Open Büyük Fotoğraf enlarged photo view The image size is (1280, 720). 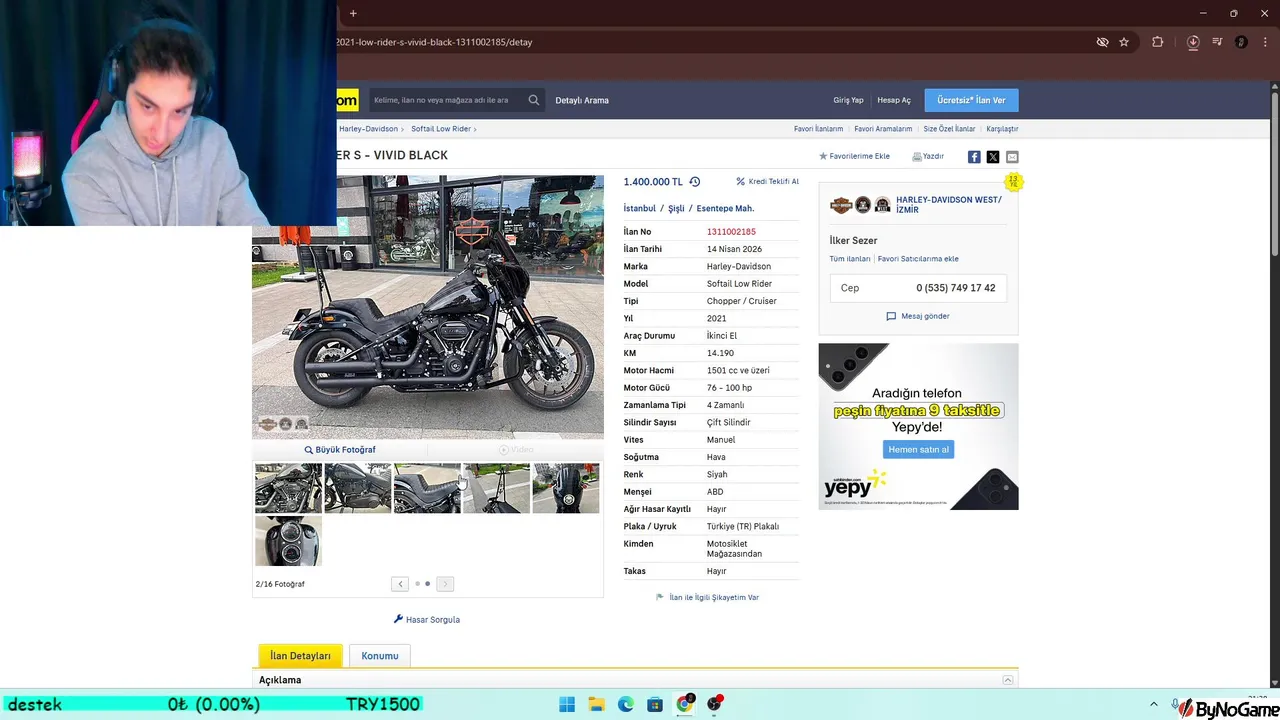(340, 450)
